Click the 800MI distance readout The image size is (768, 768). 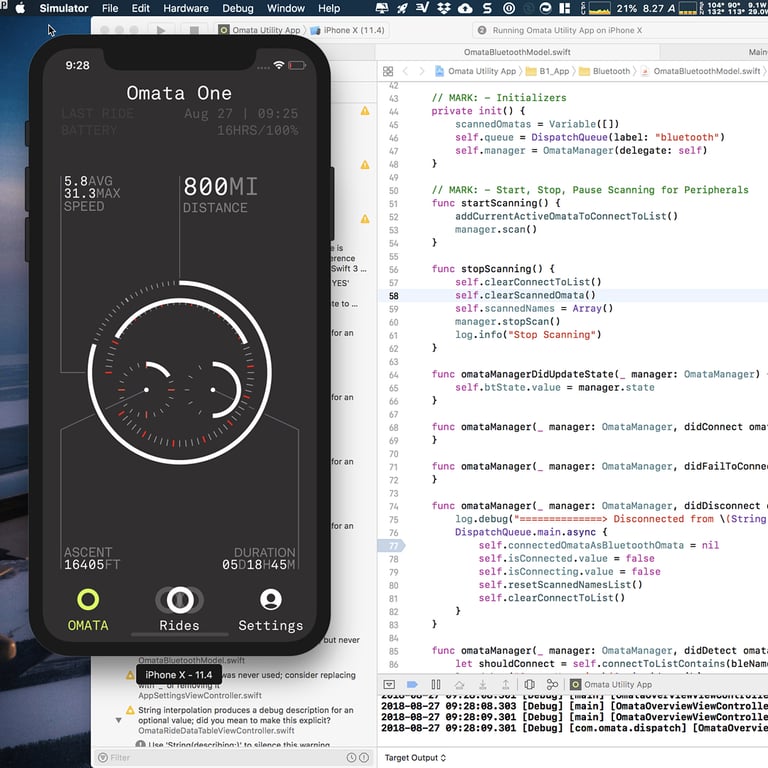tap(220, 187)
